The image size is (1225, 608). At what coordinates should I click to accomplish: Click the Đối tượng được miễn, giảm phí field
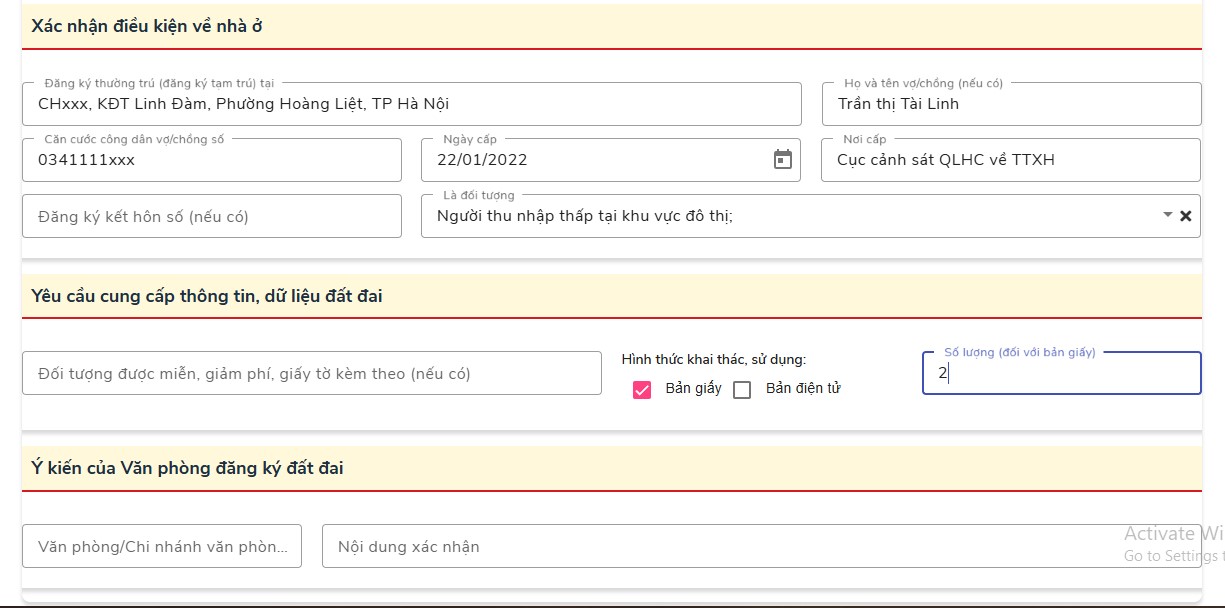coord(311,374)
